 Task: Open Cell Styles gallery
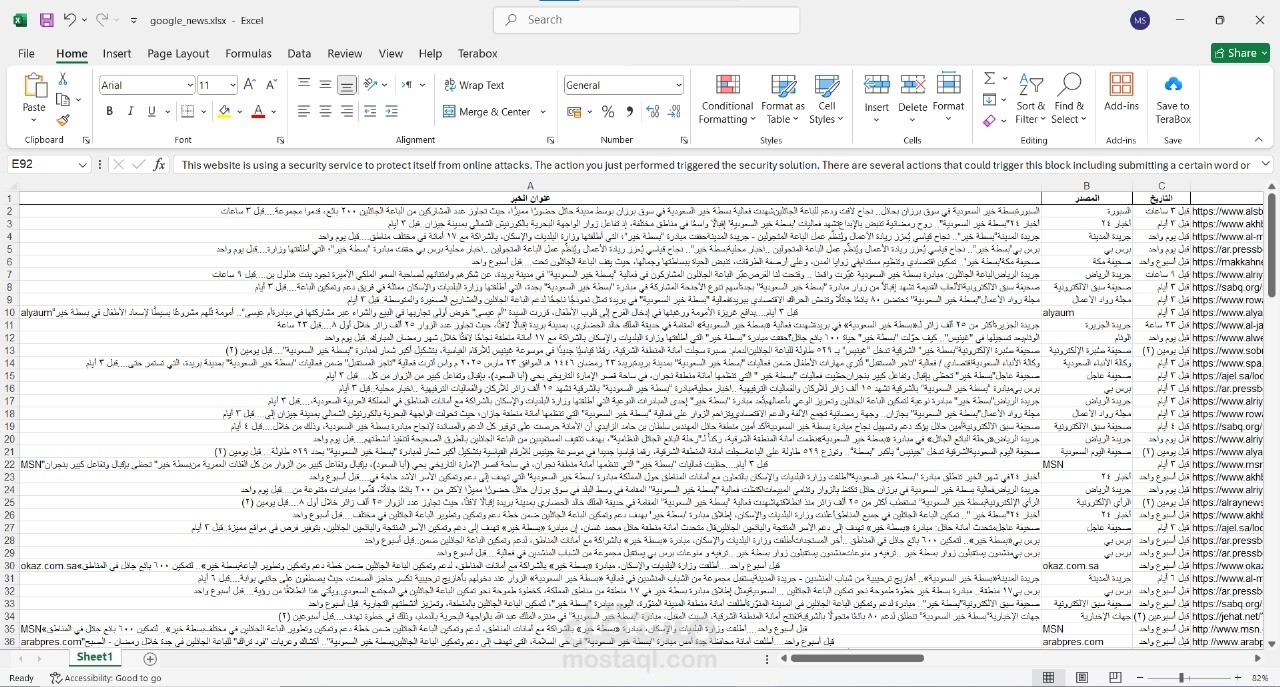pos(826,99)
